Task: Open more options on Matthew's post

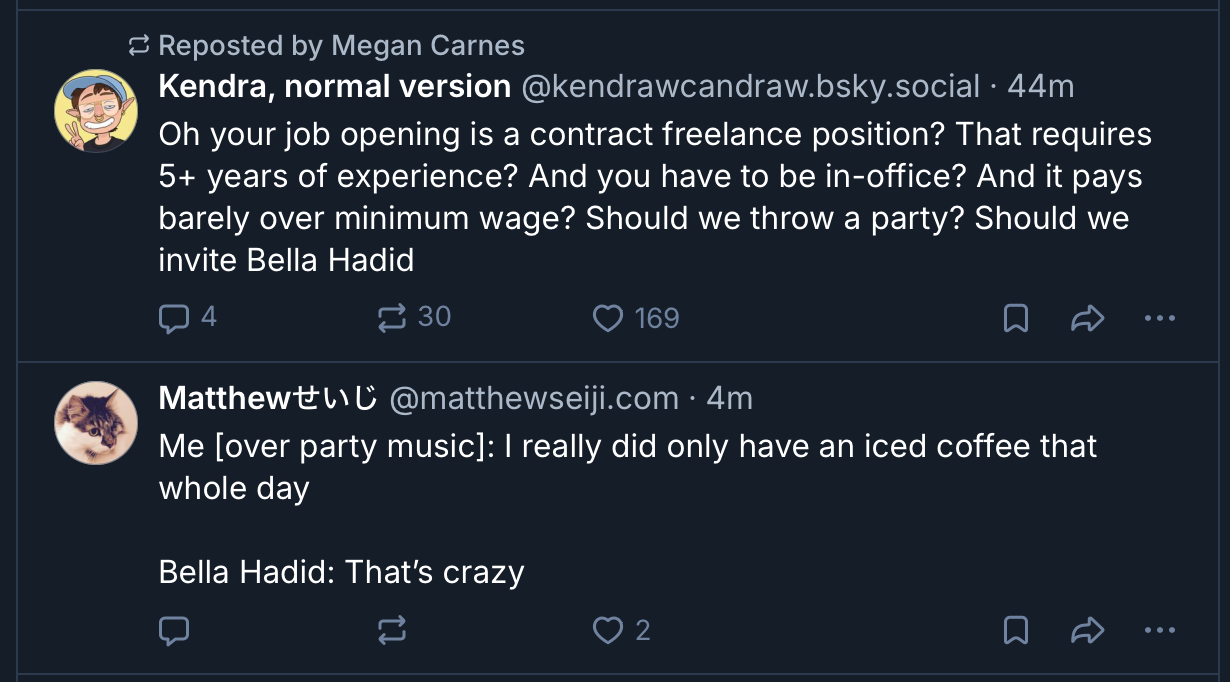Action: (1159, 630)
